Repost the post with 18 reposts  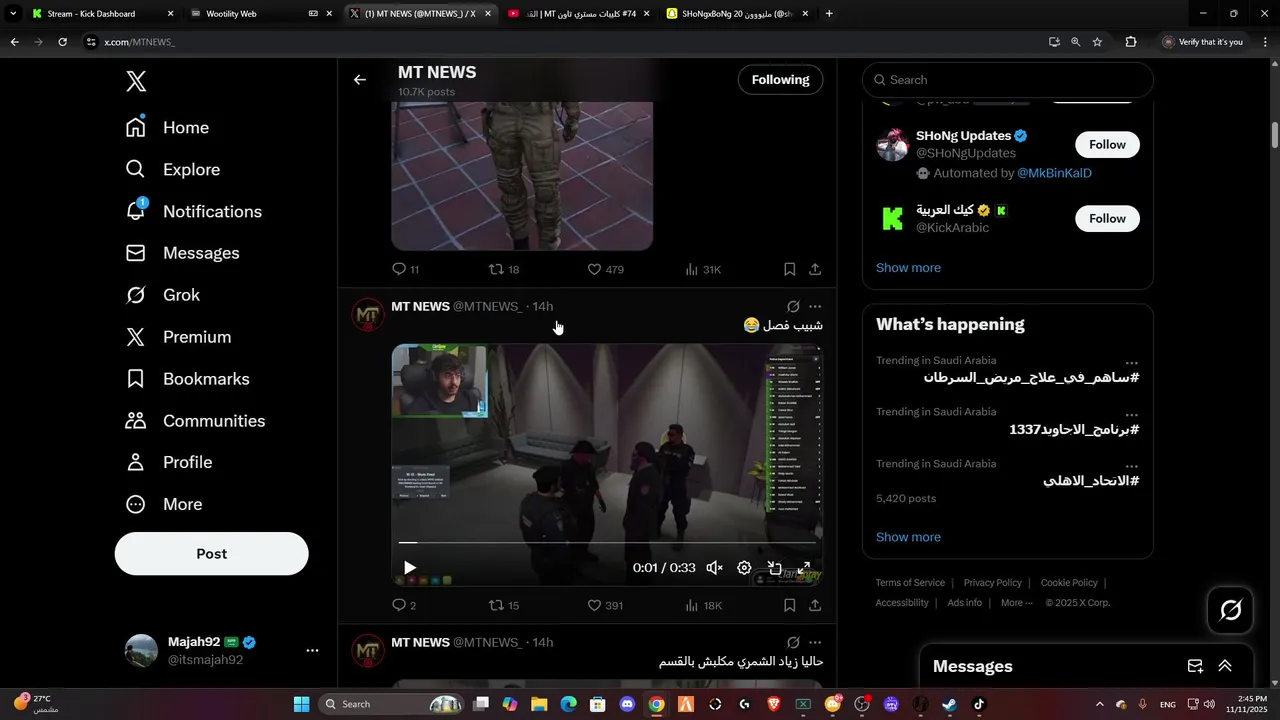tap(503, 269)
